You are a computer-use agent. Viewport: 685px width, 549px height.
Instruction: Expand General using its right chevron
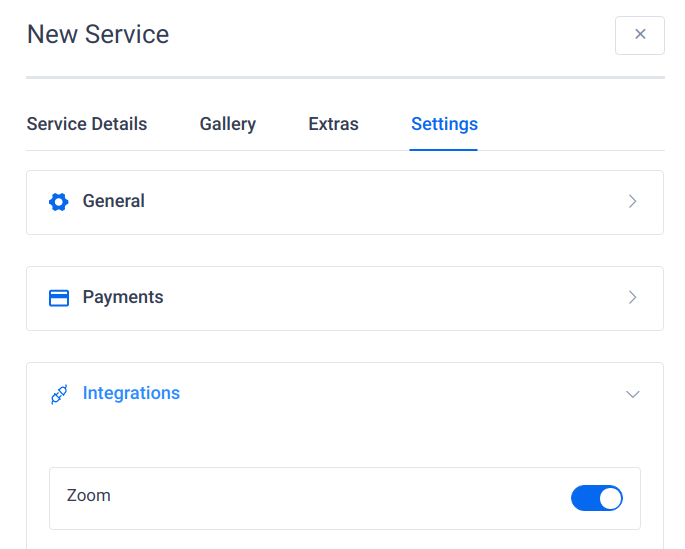coord(632,201)
